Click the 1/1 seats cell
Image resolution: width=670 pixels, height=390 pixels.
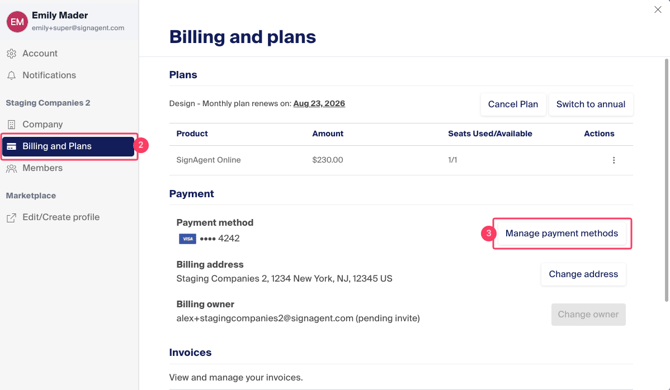(453, 160)
